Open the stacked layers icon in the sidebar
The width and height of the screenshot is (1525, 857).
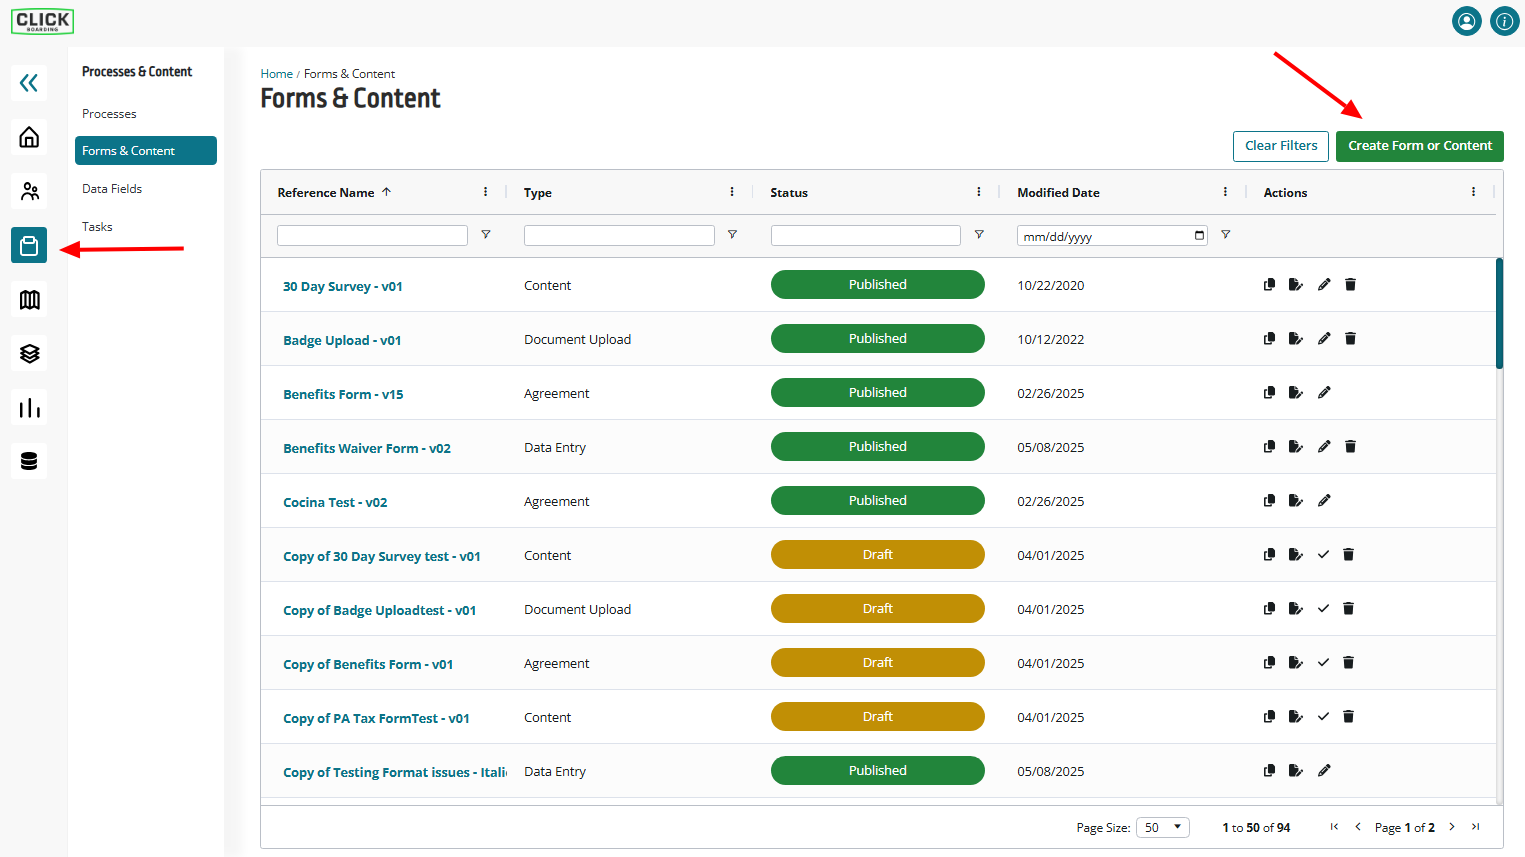point(29,353)
